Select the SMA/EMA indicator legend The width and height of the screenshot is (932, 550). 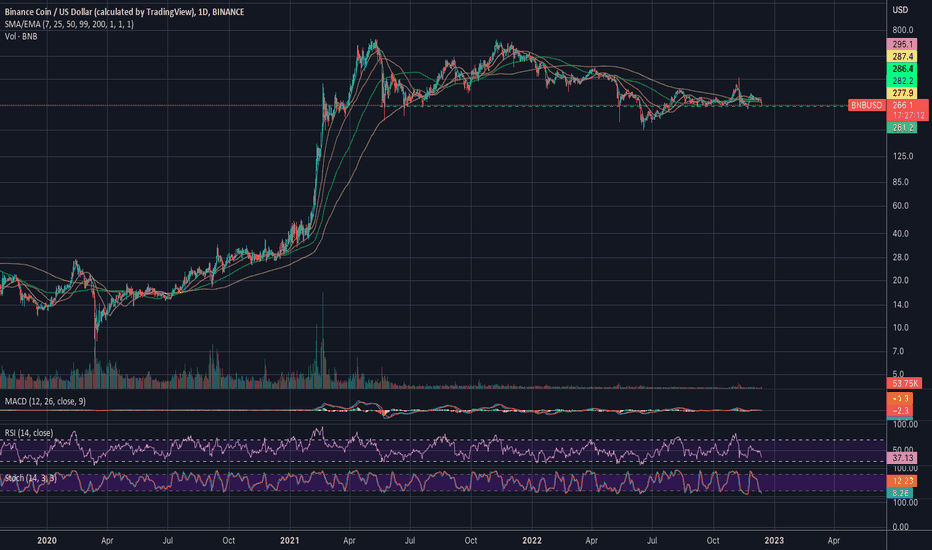point(69,24)
